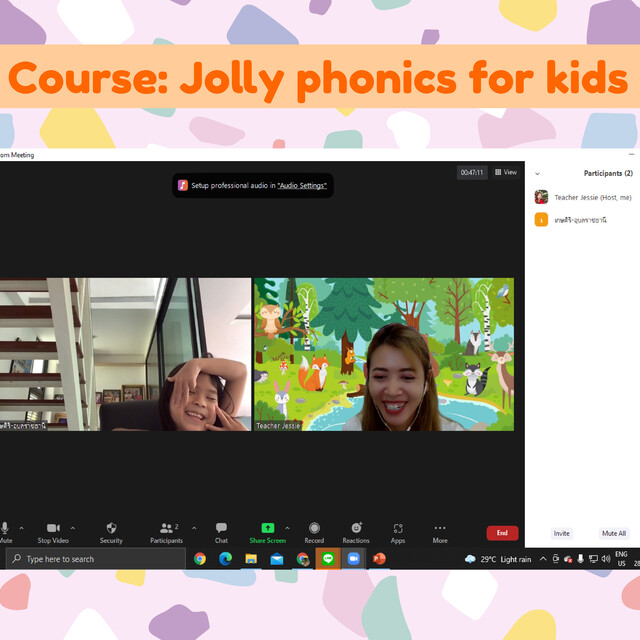
Task: Open Google Chrome from the taskbar
Action: pos(200,559)
